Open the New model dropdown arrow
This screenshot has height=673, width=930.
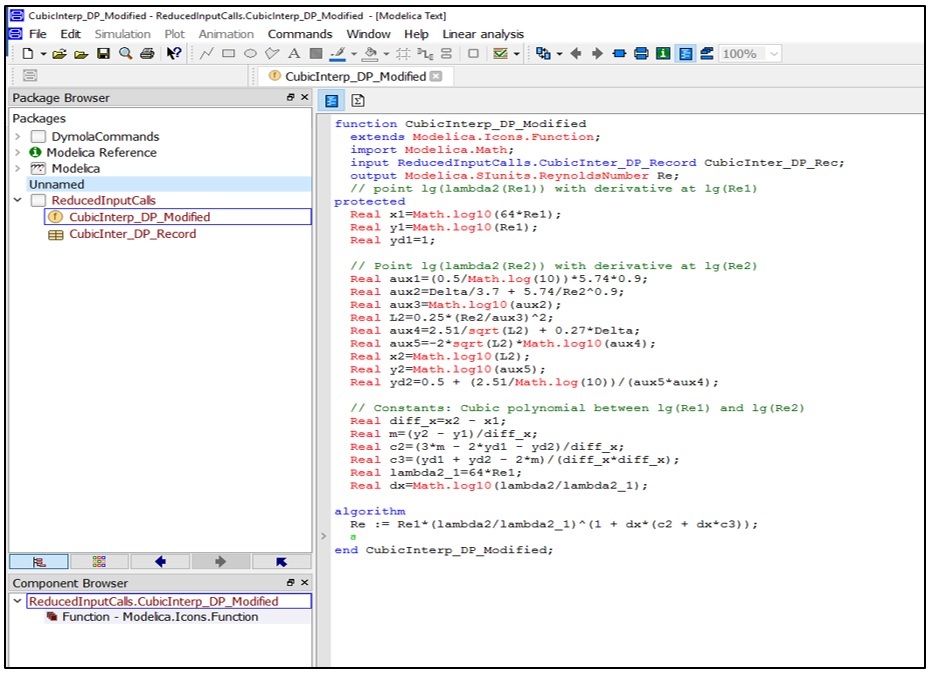point(43,54)
